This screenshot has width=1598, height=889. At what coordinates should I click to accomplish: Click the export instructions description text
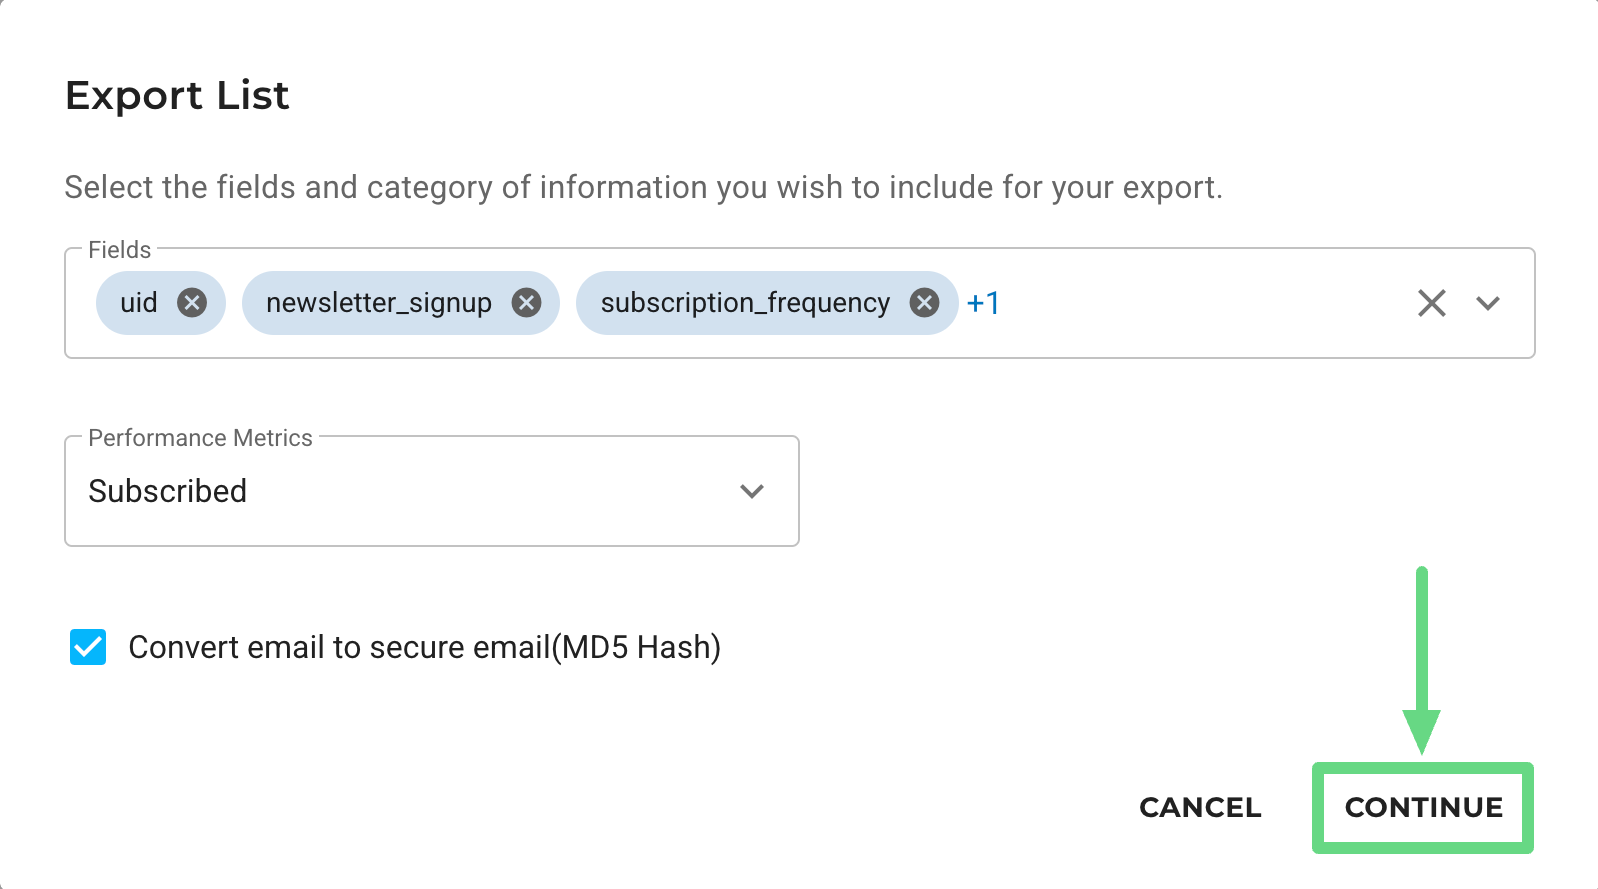643,187
